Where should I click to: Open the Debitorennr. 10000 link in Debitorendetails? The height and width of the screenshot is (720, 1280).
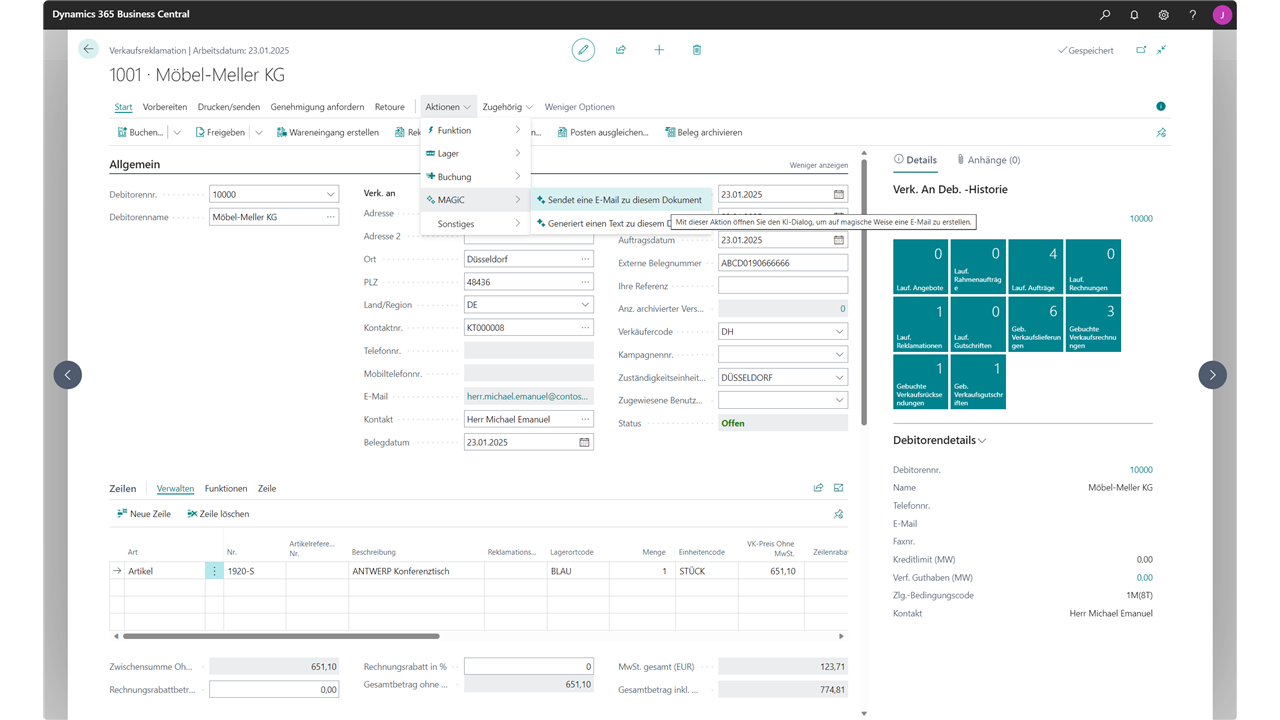(x=1141, y=470)
